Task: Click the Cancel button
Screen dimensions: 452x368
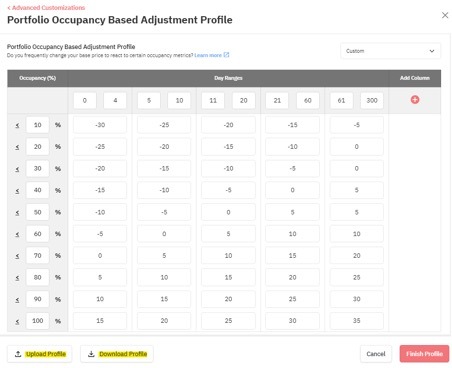Action: tap(376, 354)
